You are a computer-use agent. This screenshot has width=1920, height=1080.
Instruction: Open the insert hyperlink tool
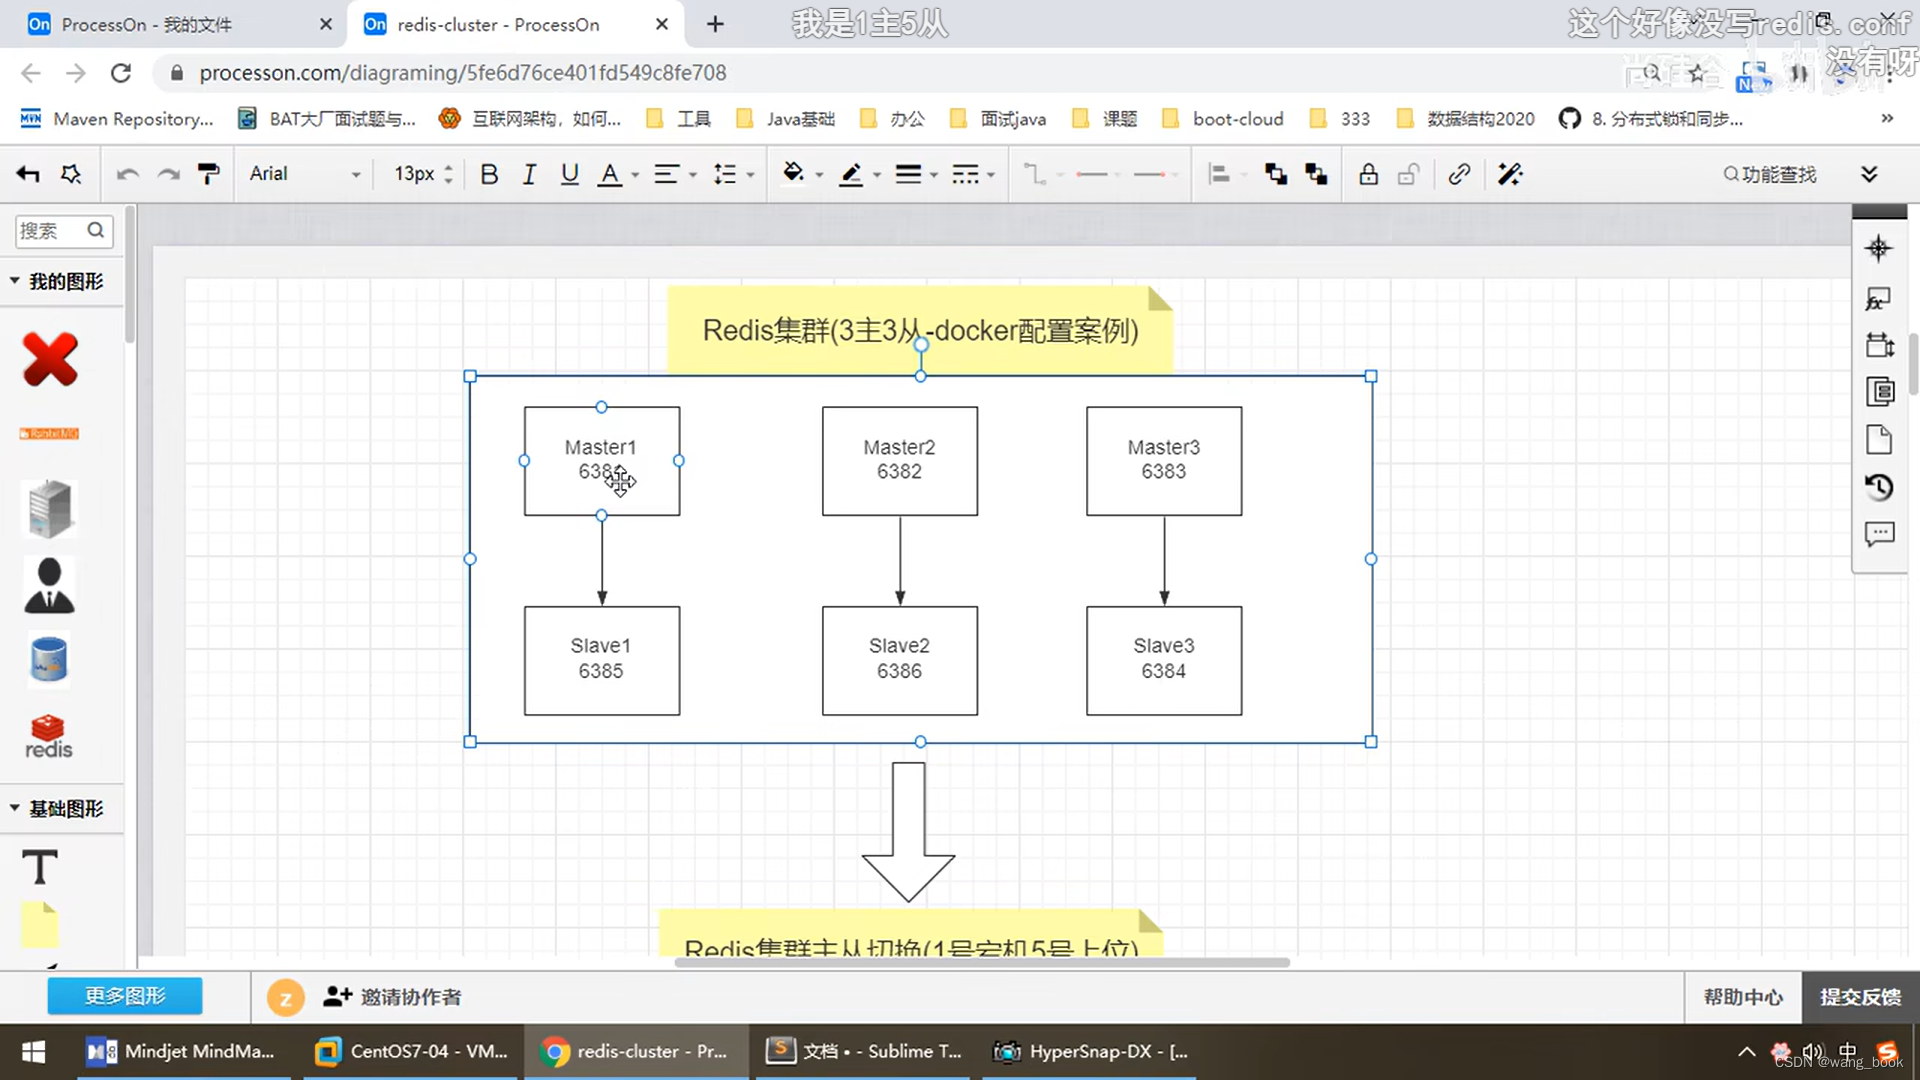click(x=1459, y=174)
